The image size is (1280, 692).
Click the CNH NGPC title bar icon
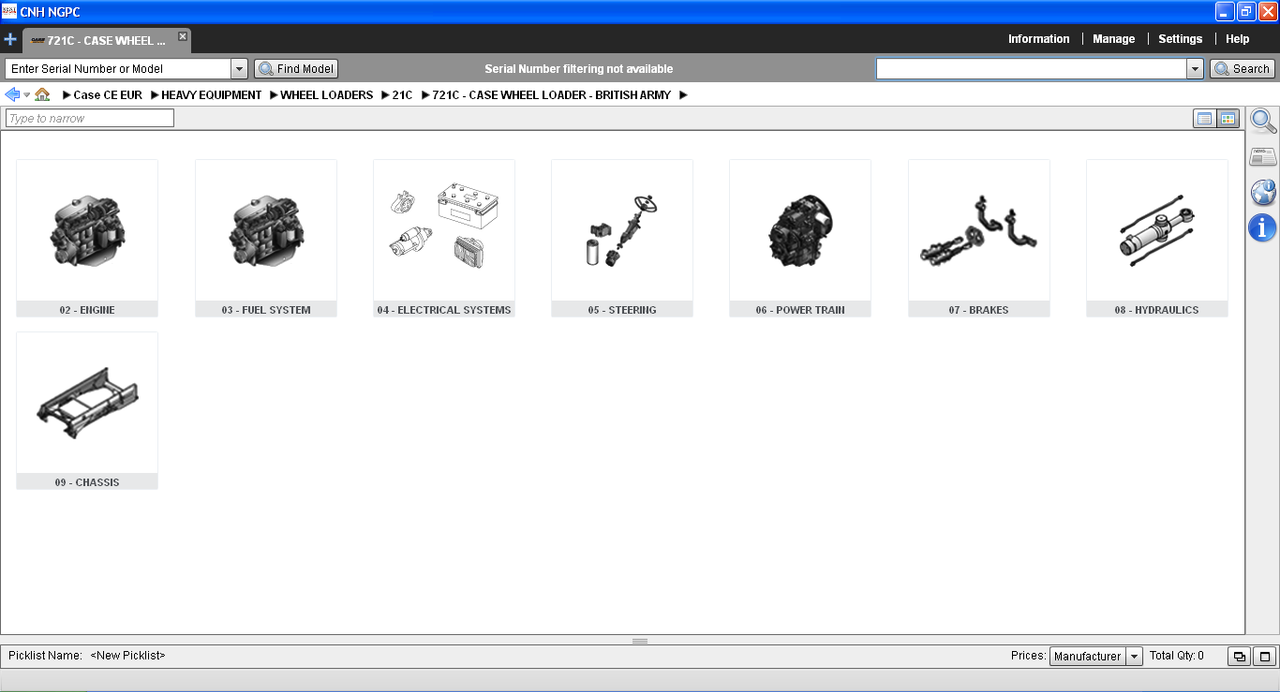click(9, 11)
